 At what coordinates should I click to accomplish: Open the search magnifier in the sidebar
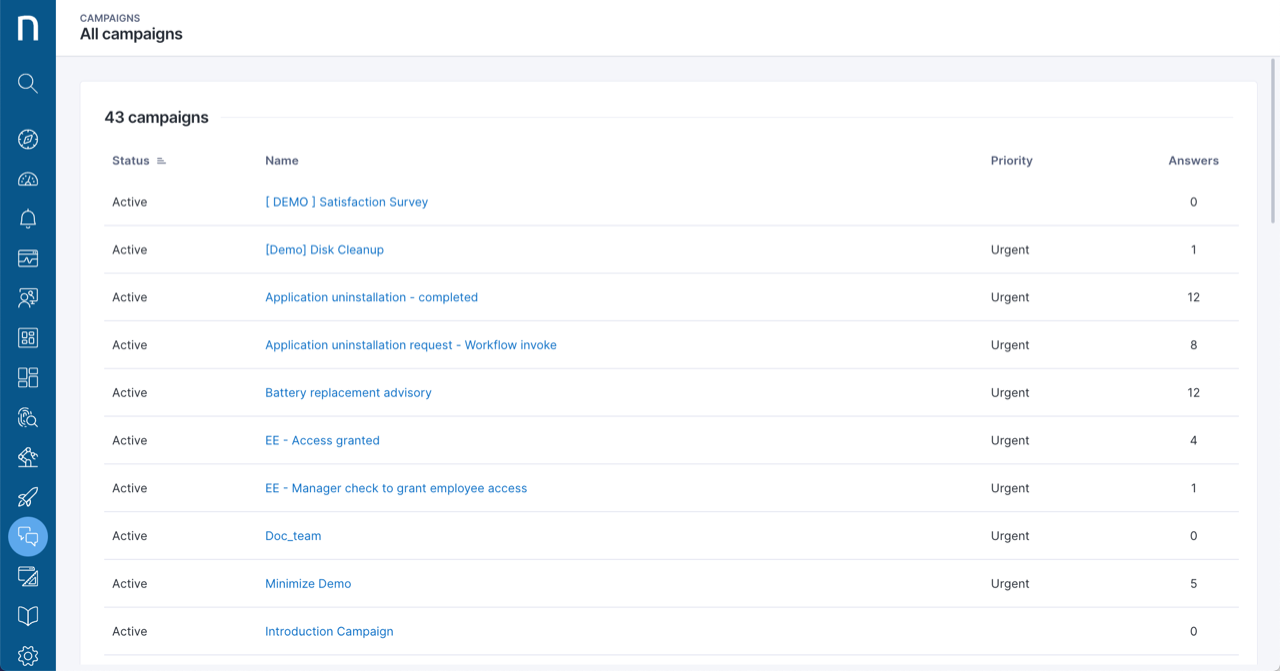click(x=27, y=83)
